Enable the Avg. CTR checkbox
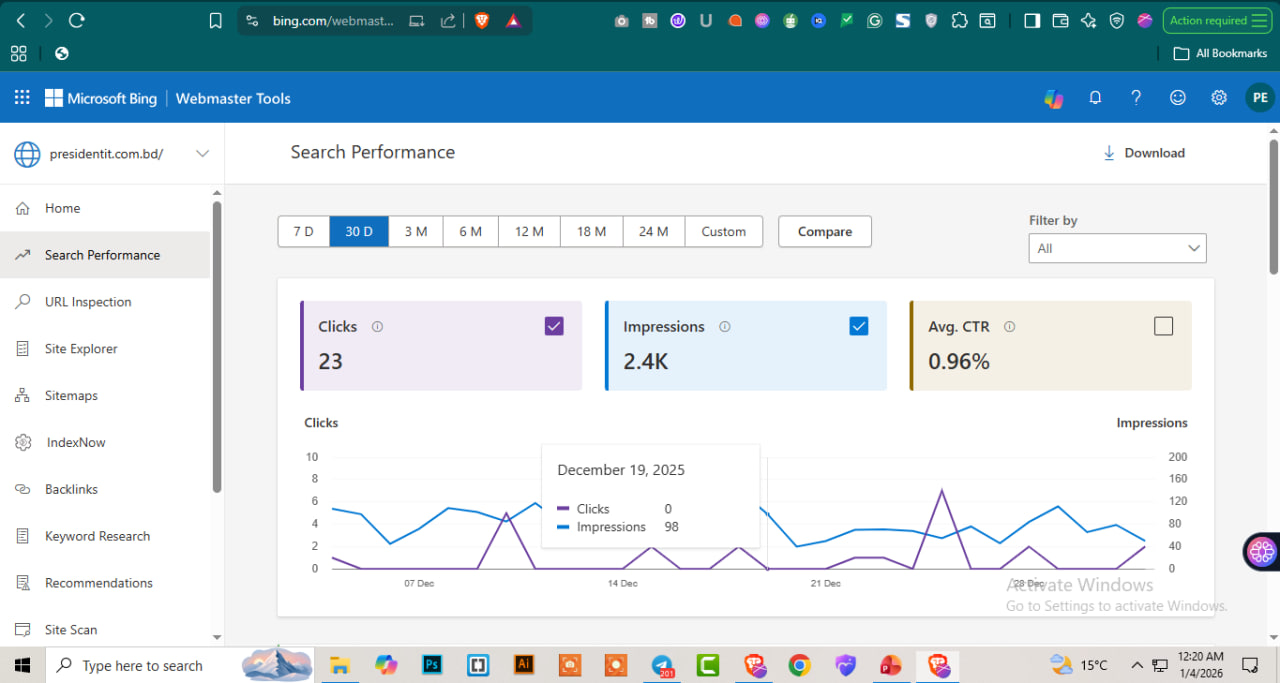 [1163, 326]
